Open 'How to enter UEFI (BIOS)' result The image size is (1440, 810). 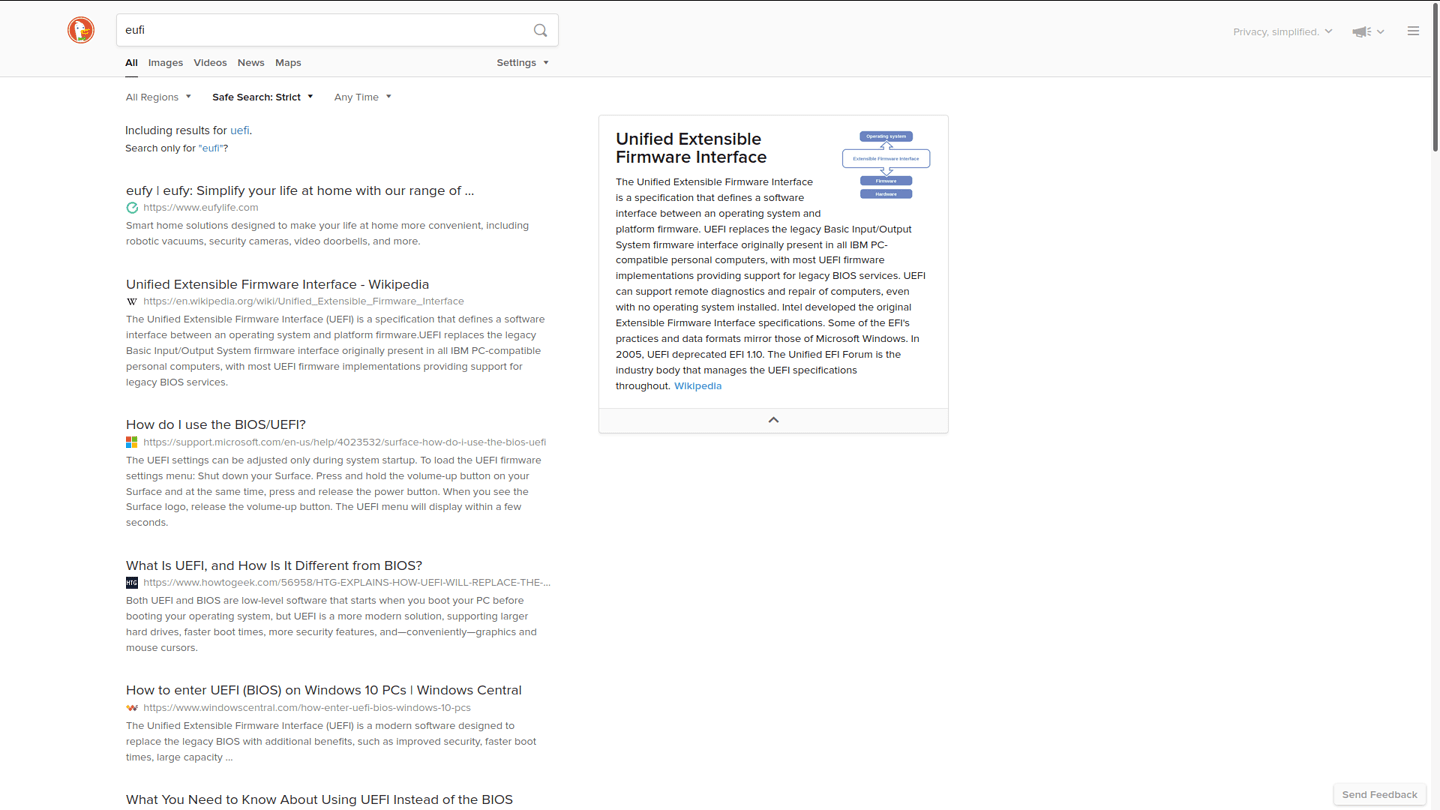(x=324, y=690)
